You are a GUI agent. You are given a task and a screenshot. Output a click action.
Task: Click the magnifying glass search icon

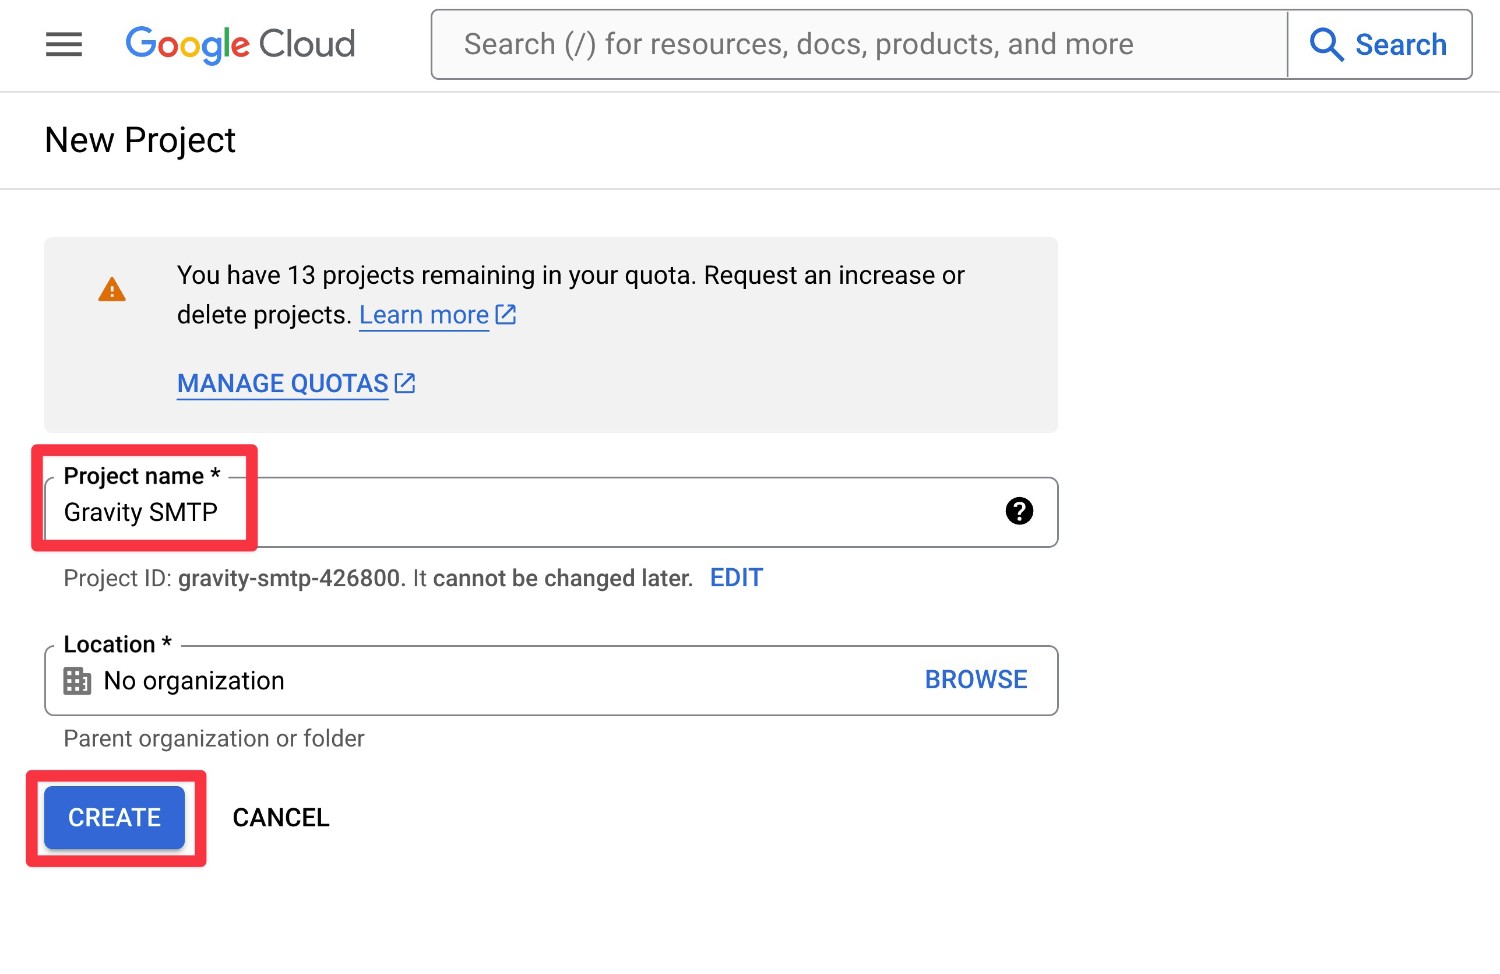tap(1326, 44)
